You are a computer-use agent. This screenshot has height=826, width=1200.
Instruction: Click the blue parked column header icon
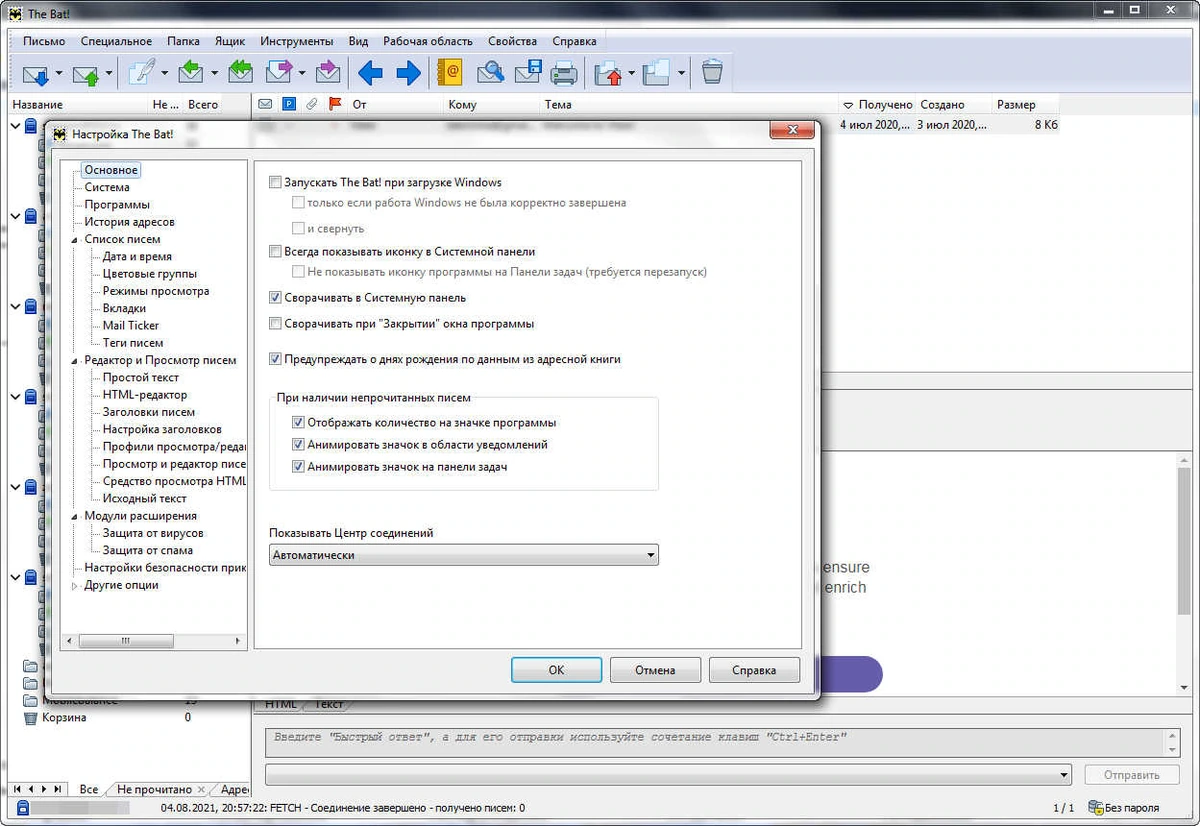(x=289, y=104)
